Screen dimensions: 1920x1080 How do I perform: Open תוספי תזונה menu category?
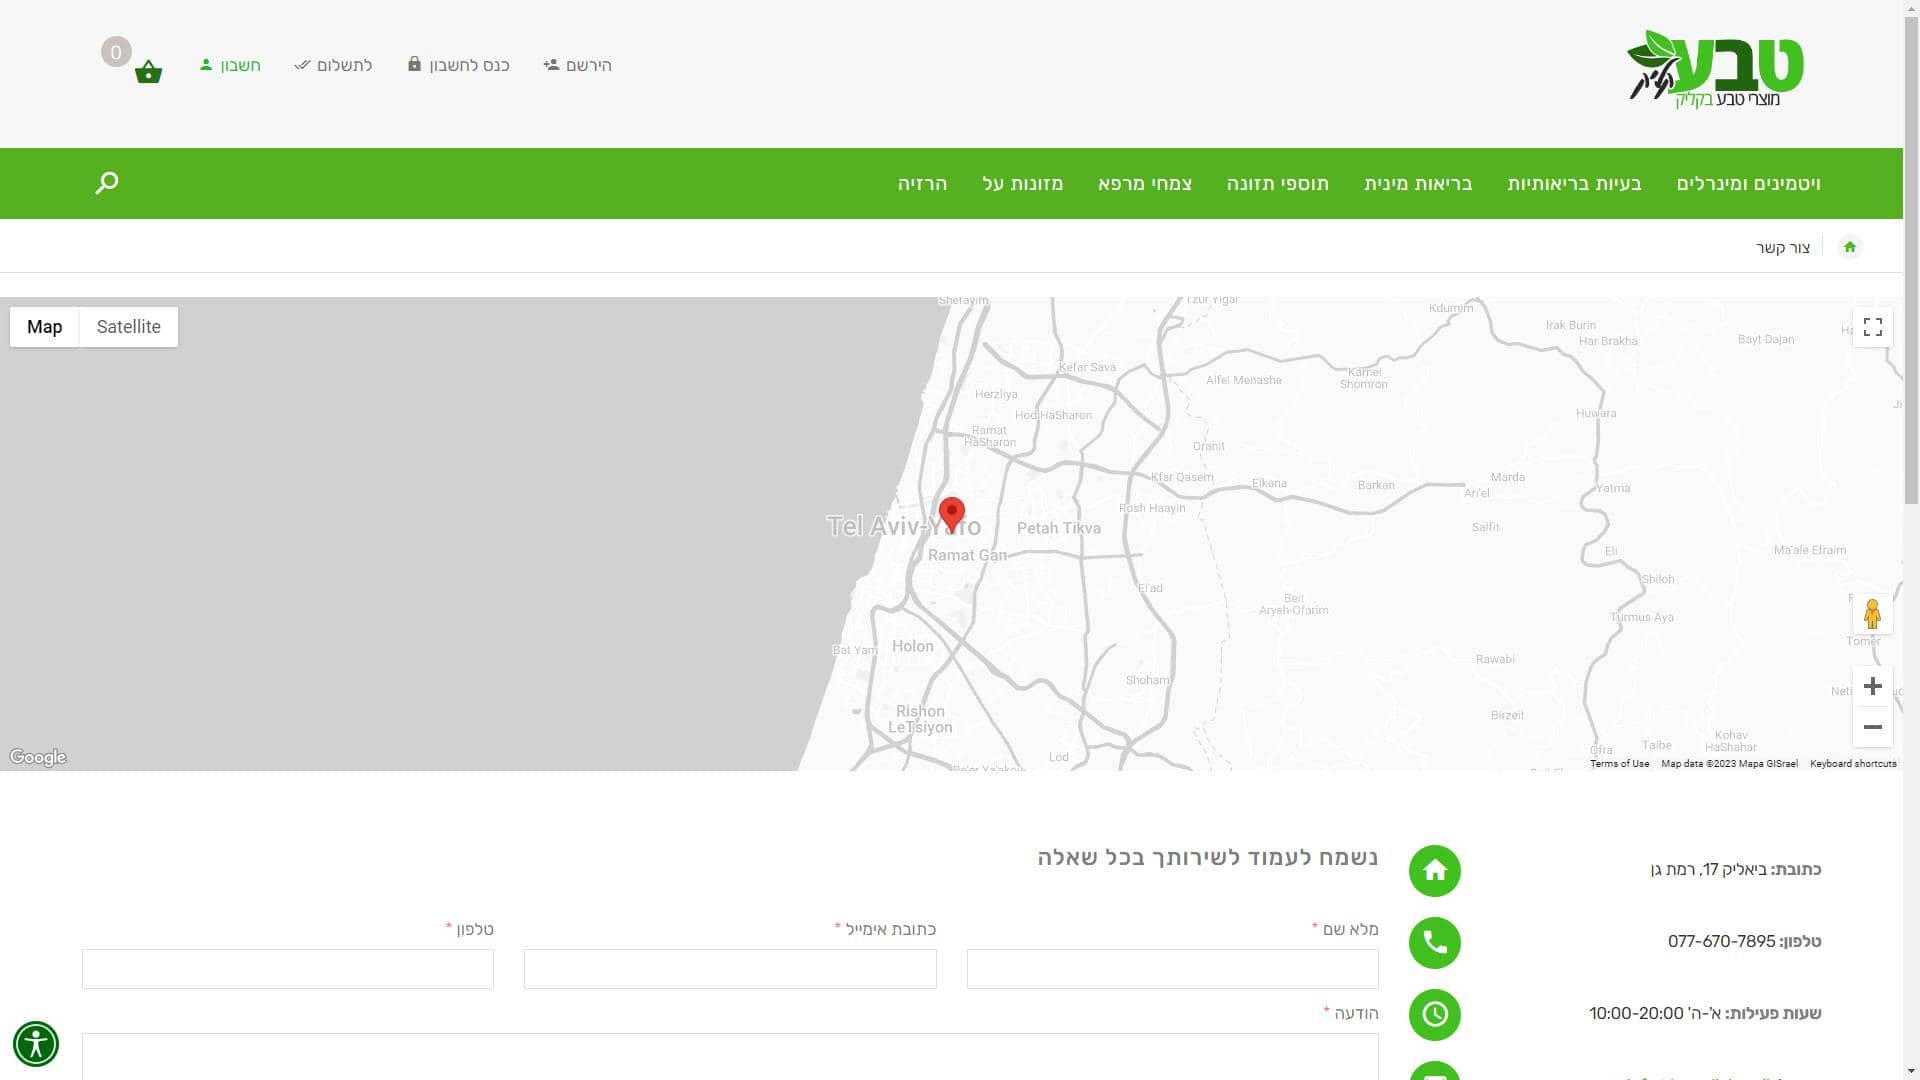1277,184
